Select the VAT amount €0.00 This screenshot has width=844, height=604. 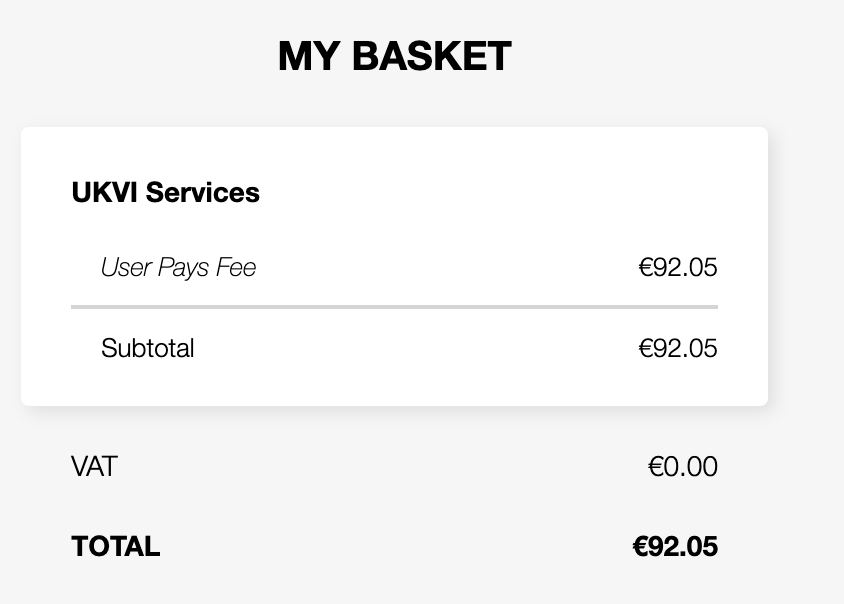click(x=683, y=467)
